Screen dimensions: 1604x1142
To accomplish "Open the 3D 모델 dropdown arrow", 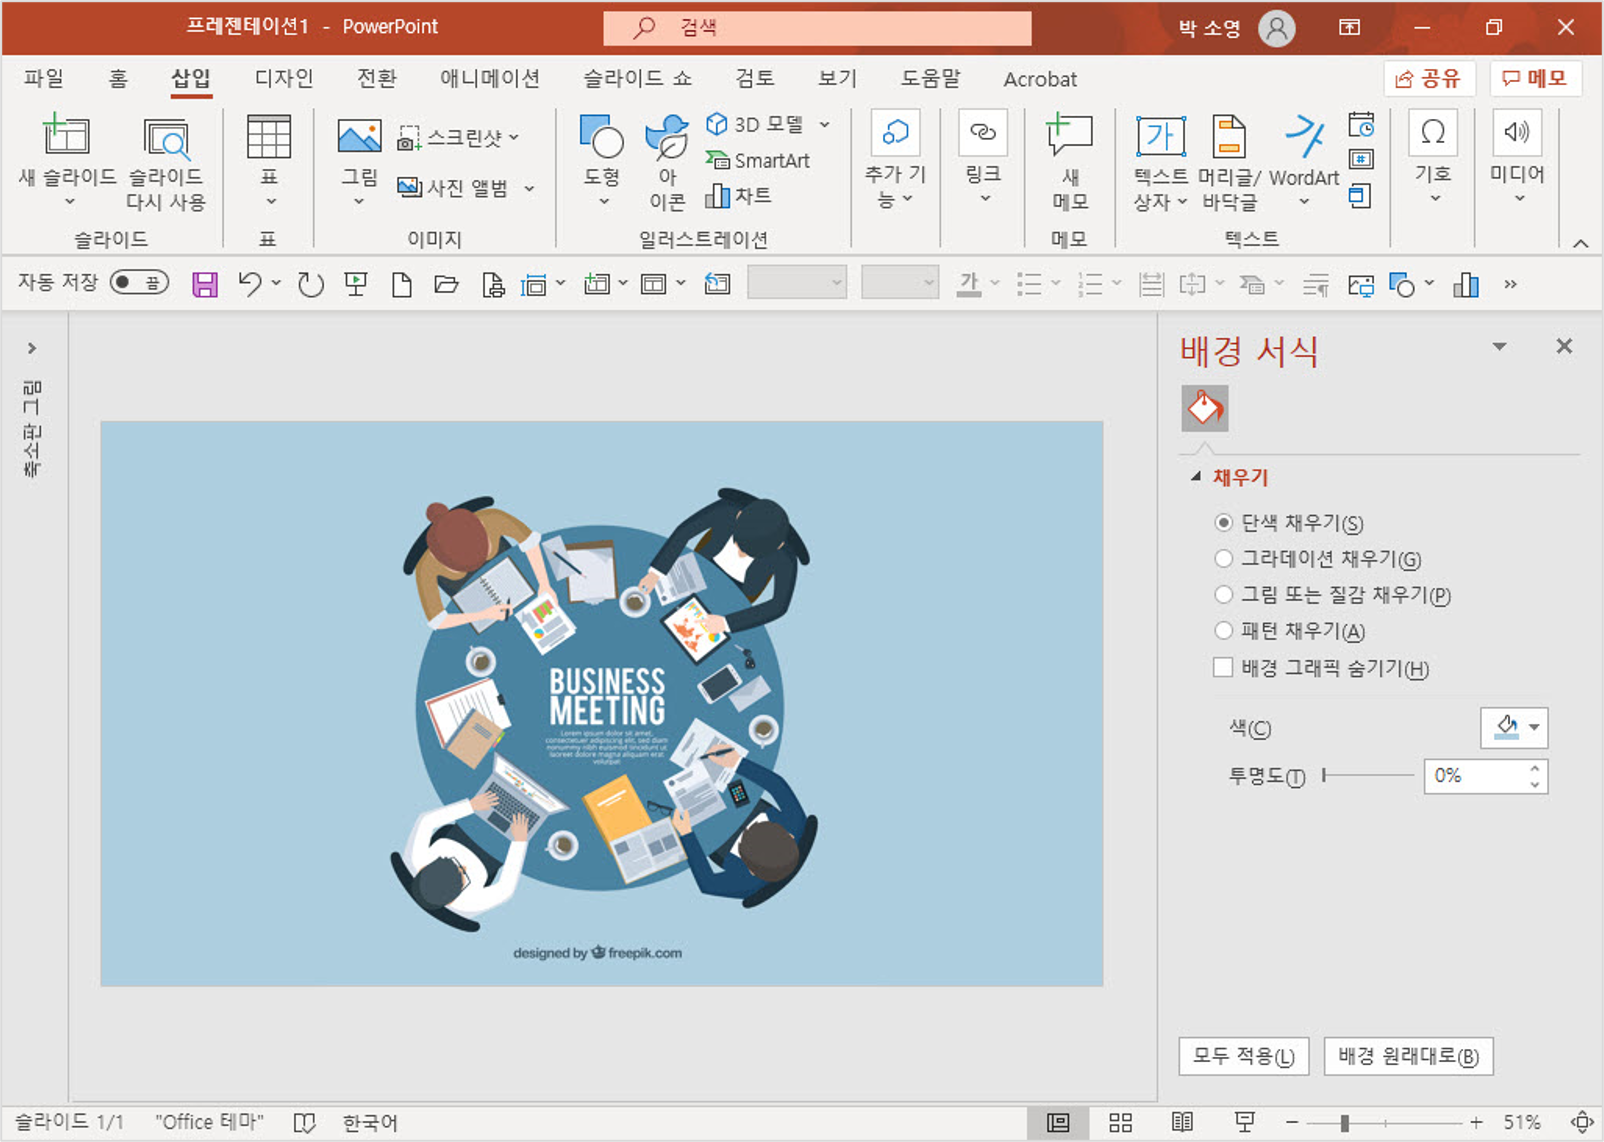I will (x=825, y=124).
